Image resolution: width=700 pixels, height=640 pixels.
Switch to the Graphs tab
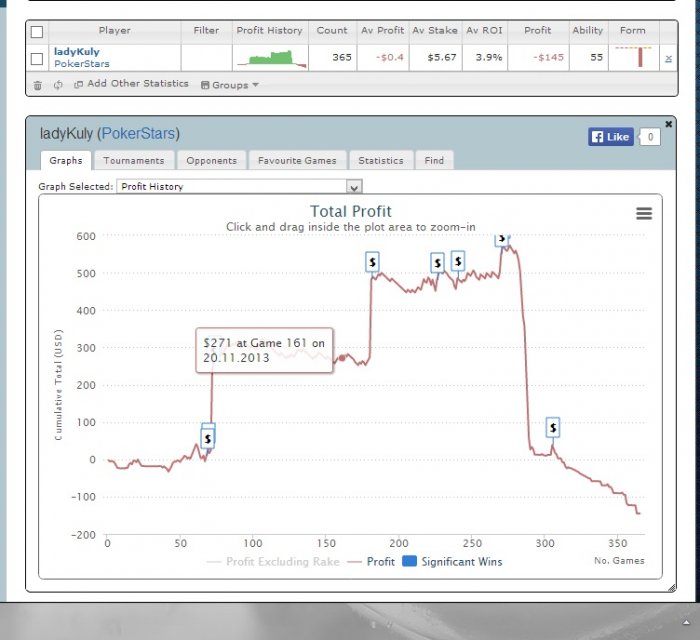(x=66, y=160)
